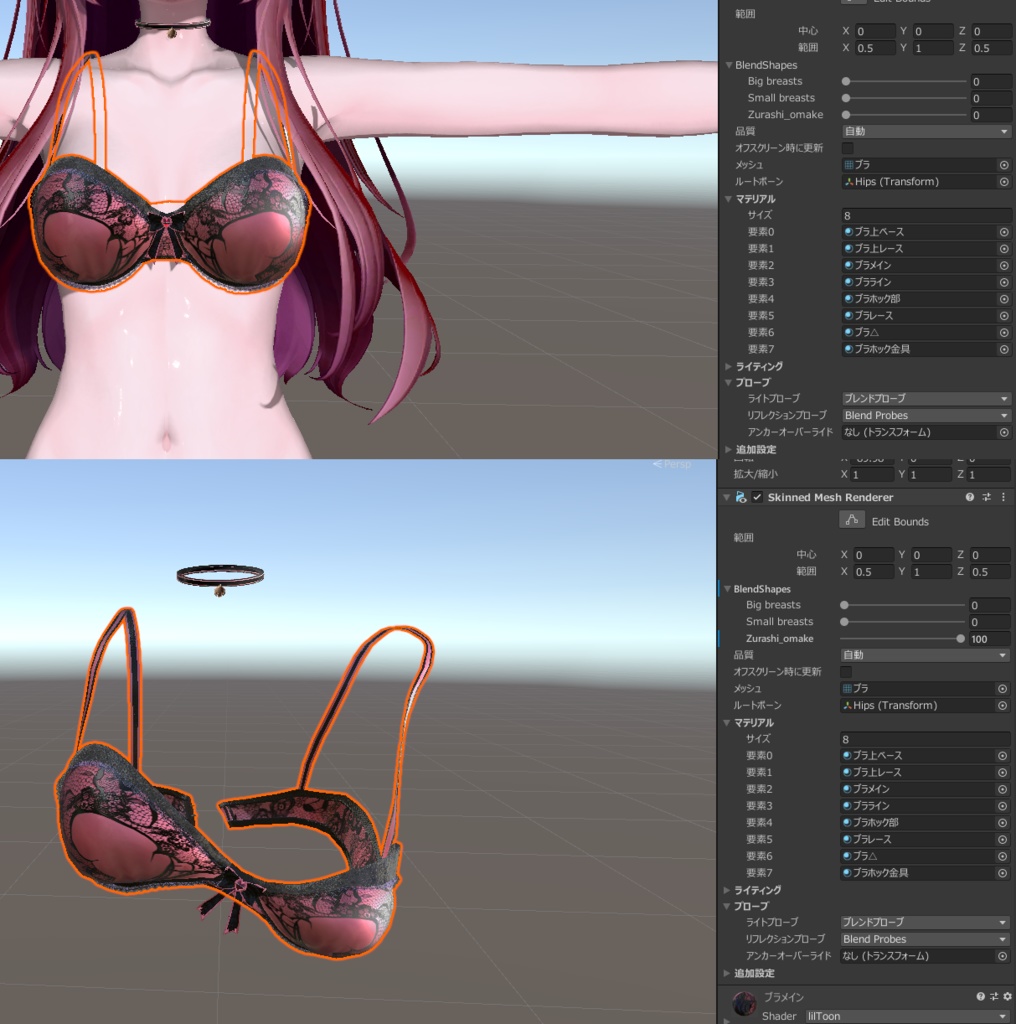
Task: Open 品質 dropdown in upper inspector
Action: pyautogui.click(x=926, y=131)
